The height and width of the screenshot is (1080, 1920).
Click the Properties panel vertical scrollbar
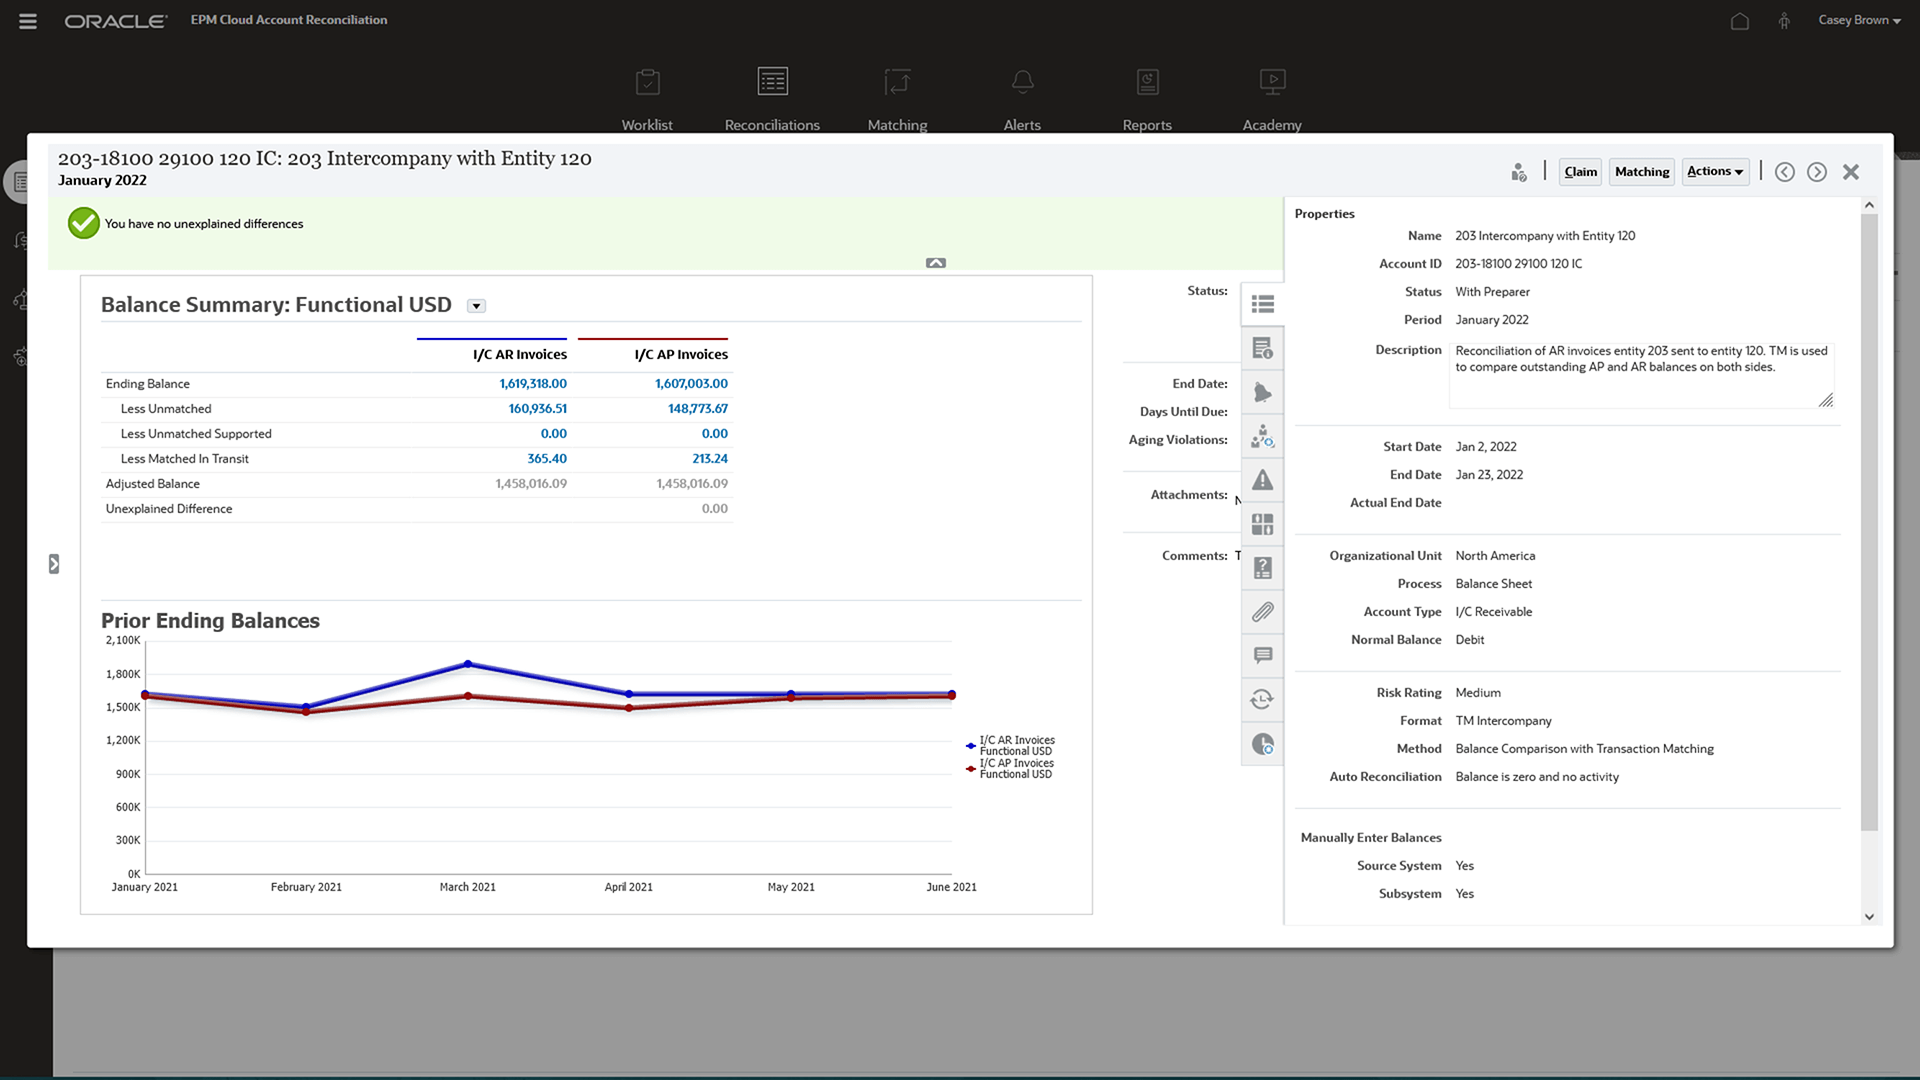point(1869,520)
